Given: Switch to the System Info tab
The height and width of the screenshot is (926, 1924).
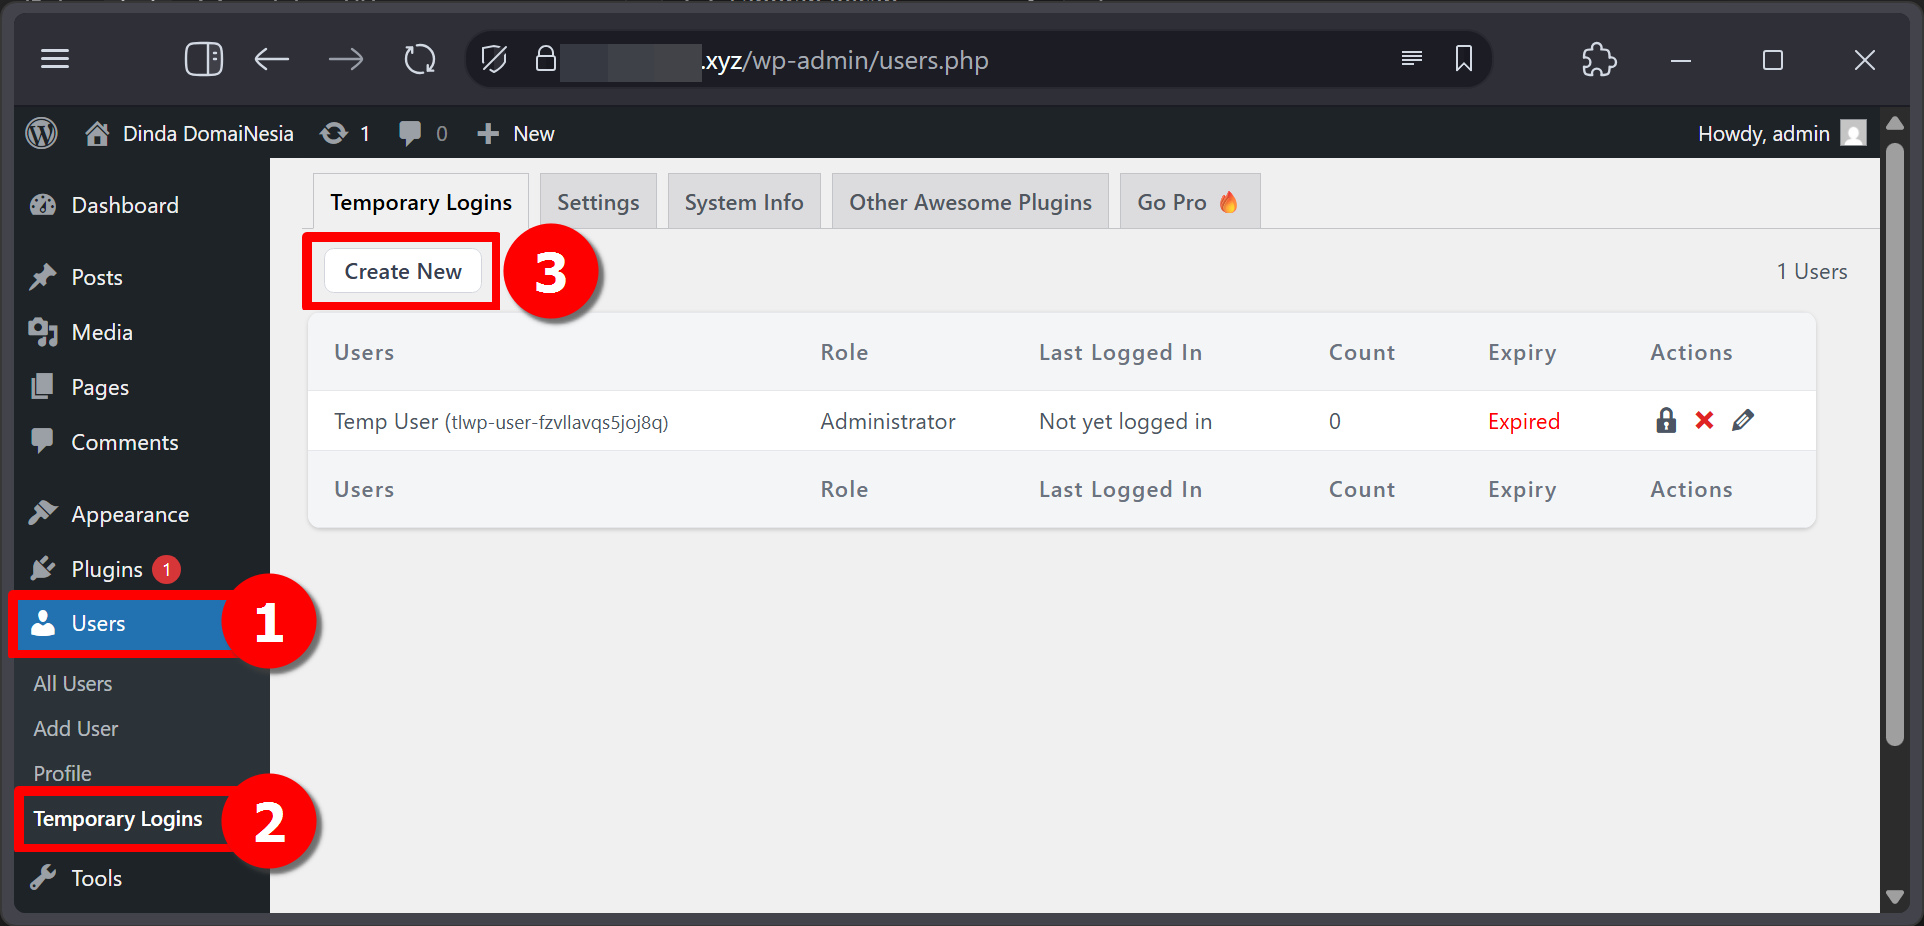Looking at the screenshot, I should pyautogui.click(x=744, y=202).
